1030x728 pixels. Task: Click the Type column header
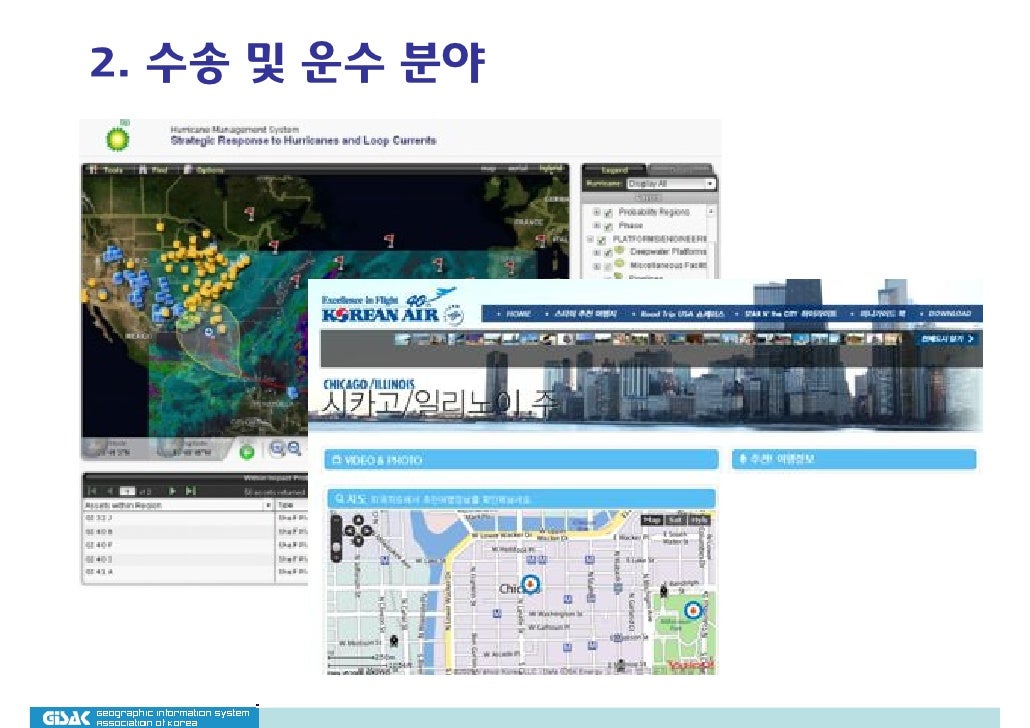point(292,505)
